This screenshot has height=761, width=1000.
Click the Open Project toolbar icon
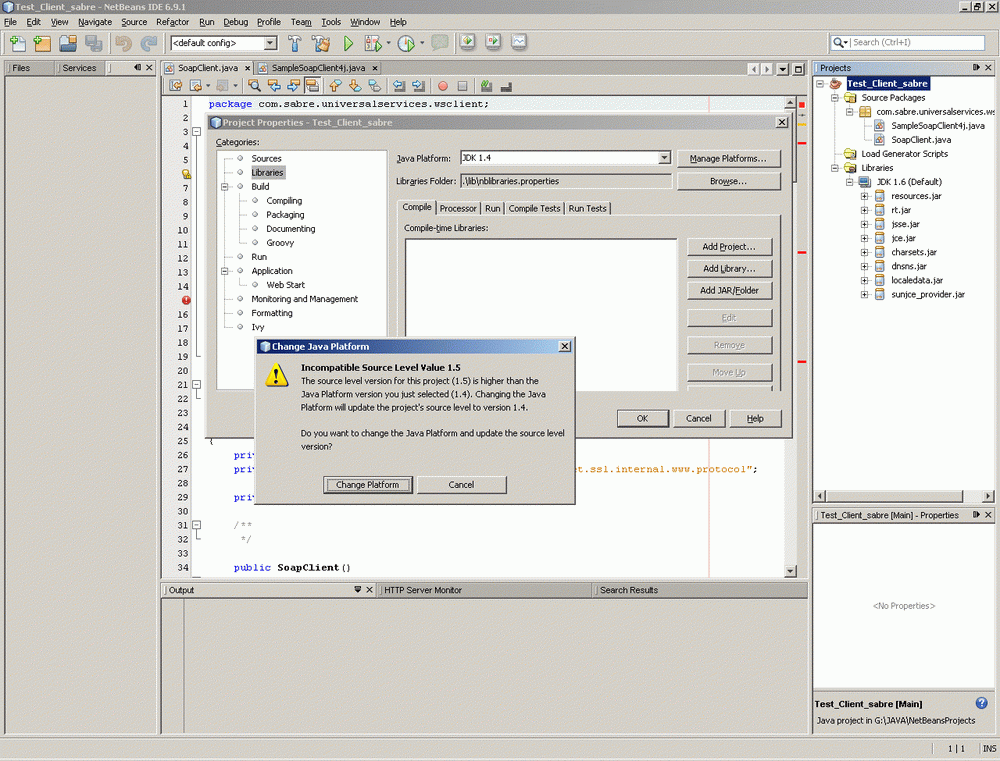tap(68, 43)
